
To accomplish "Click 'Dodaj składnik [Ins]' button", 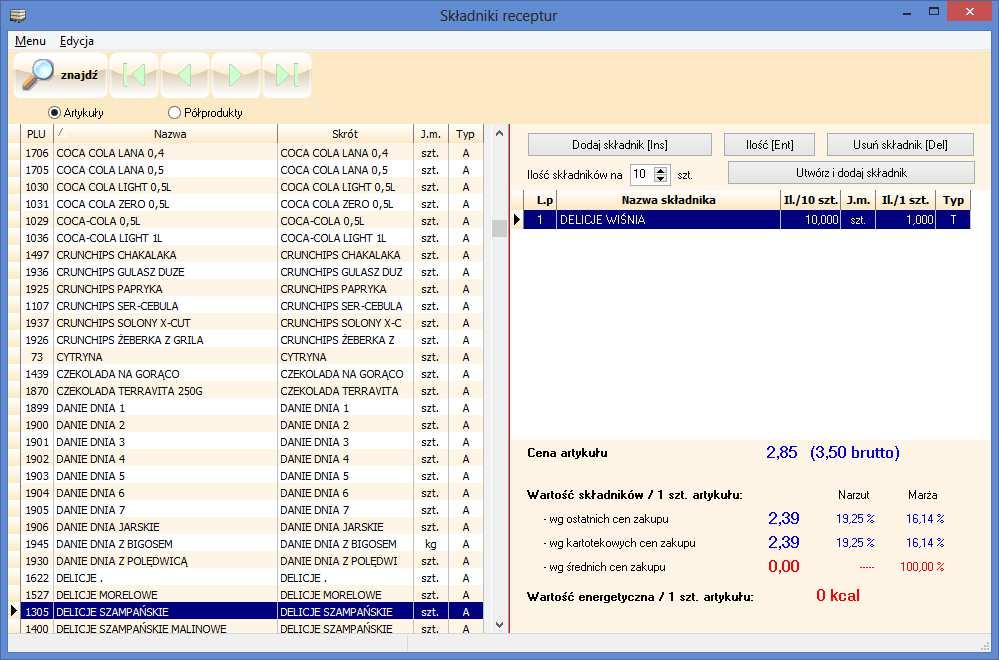I will pyautogui.click(x=619, y=145).
